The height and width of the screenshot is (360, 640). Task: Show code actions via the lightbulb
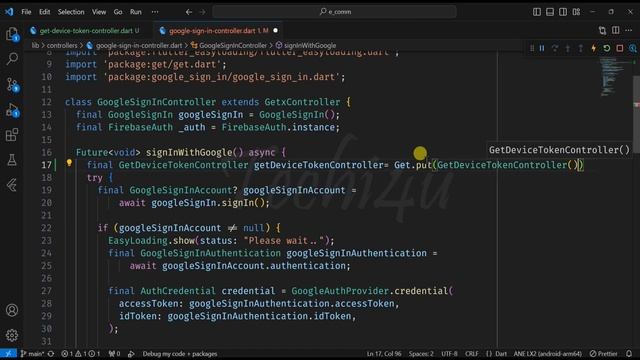(x=69, y=163)
